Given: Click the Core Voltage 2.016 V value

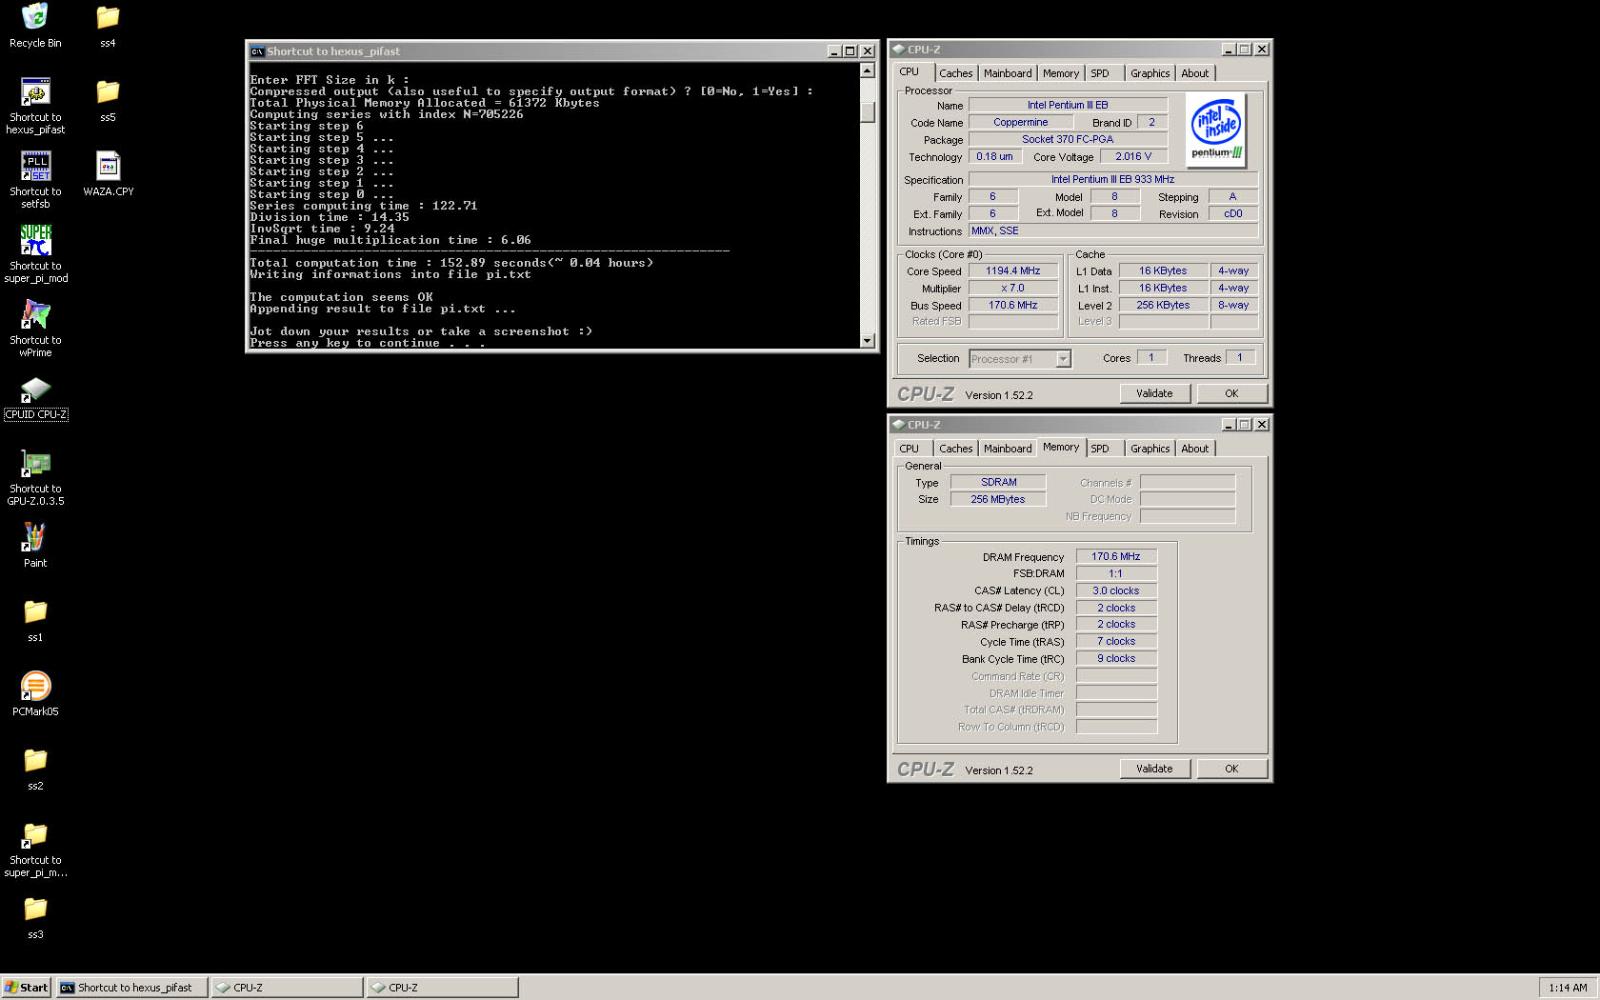Looking at the screenshot, I should [x=1133, y=156].
